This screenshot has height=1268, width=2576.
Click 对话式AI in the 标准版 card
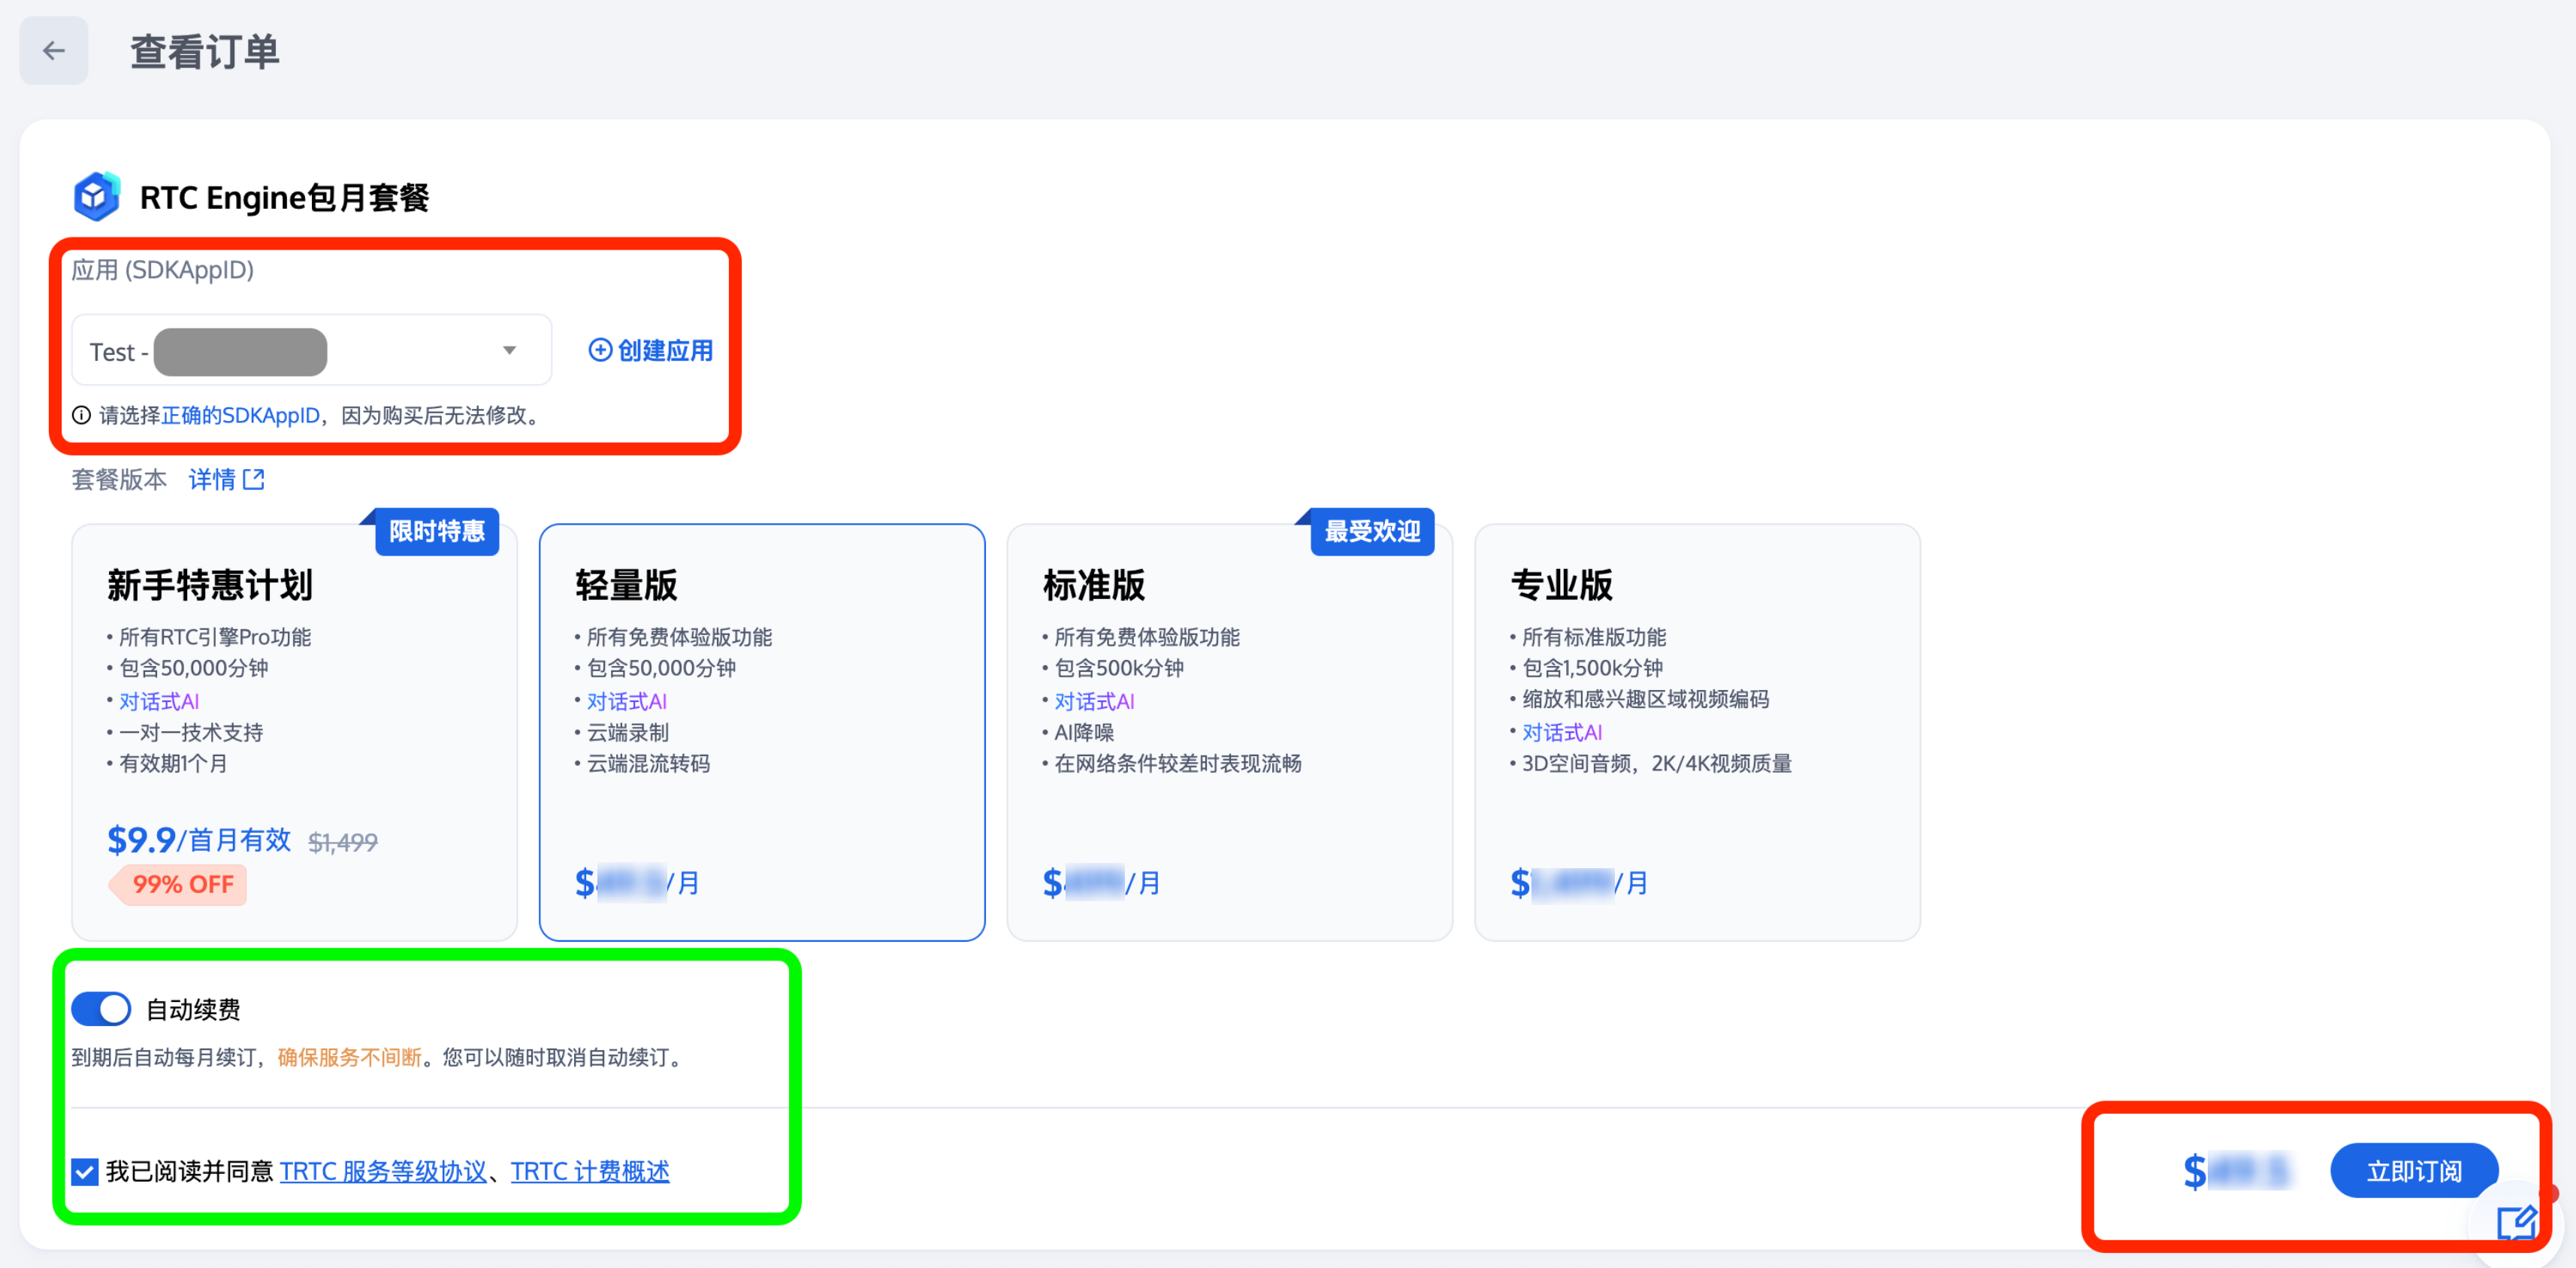pos(1094,701)
